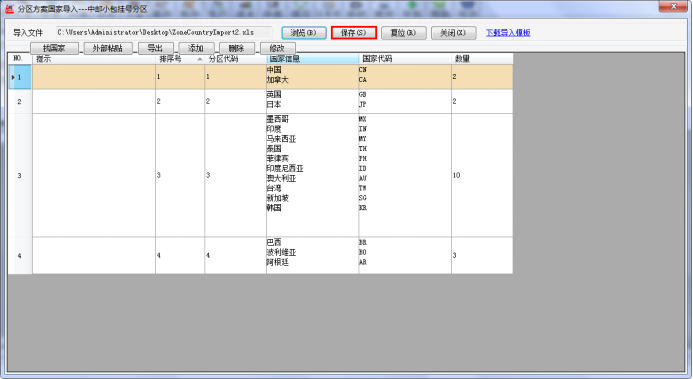This screenshot has width=693, height=379.
Task: Click the import file path field
Action: coord(164,32)
